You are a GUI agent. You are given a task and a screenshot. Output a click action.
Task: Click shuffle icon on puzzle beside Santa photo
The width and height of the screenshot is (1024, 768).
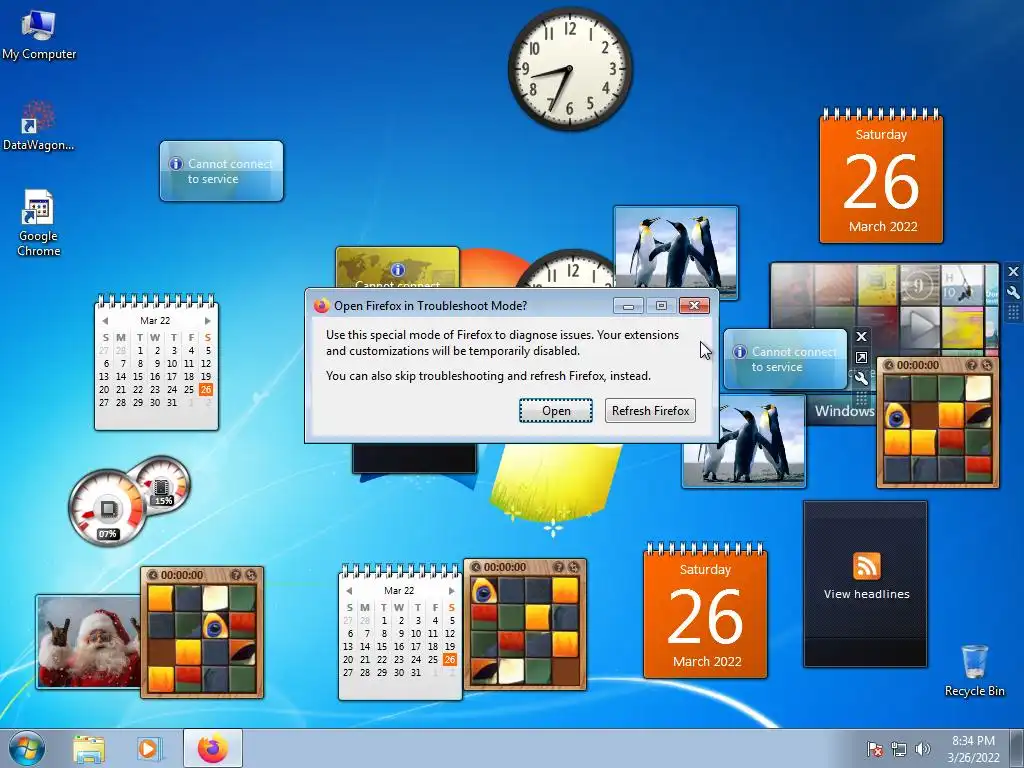pyautogui.click(x=251, y=575)
